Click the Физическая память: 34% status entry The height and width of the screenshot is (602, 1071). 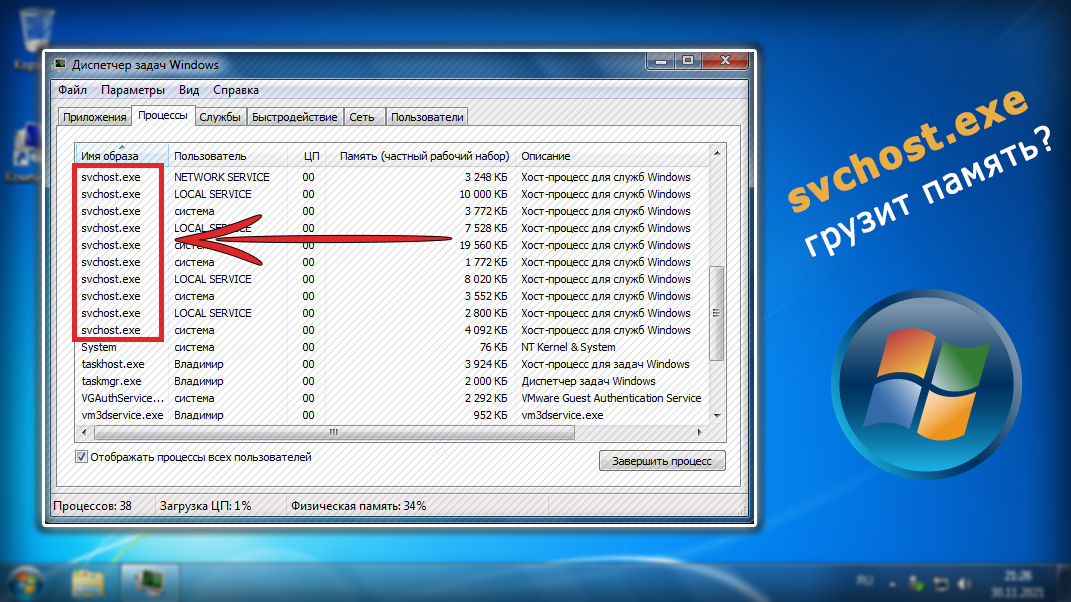point(359,506)
